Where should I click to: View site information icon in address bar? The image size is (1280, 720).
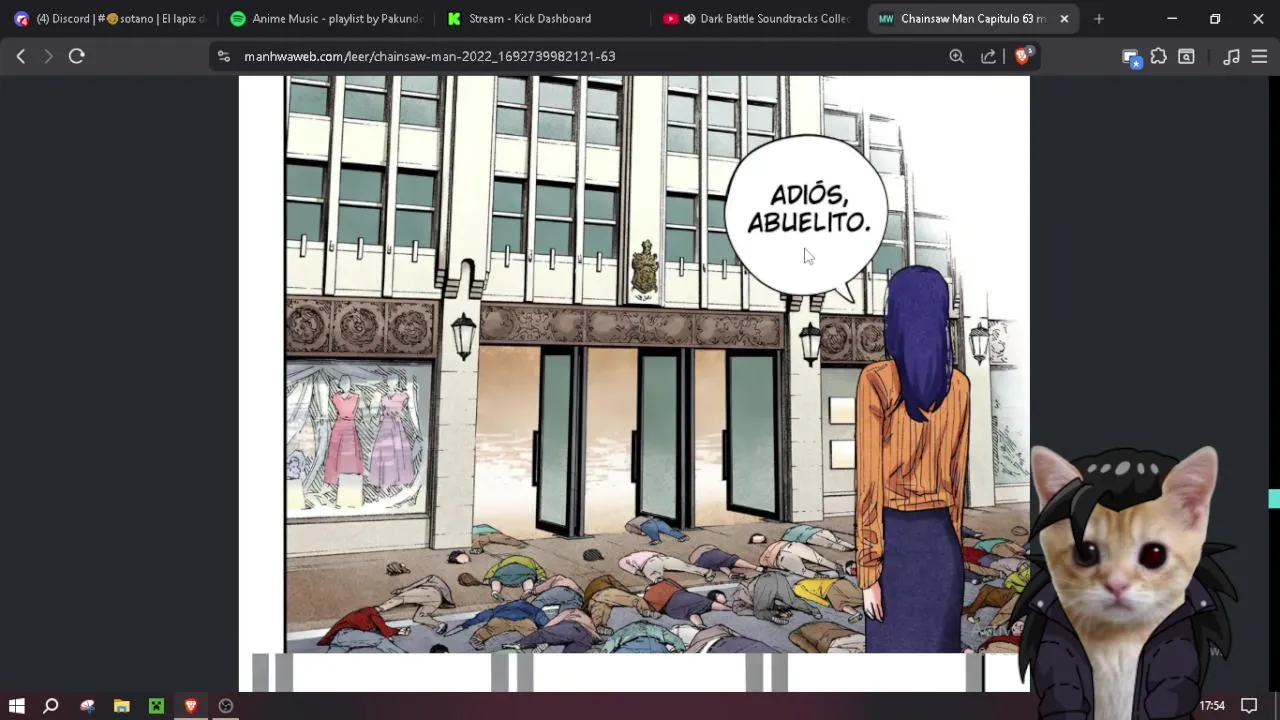click(x=224, y=57)
